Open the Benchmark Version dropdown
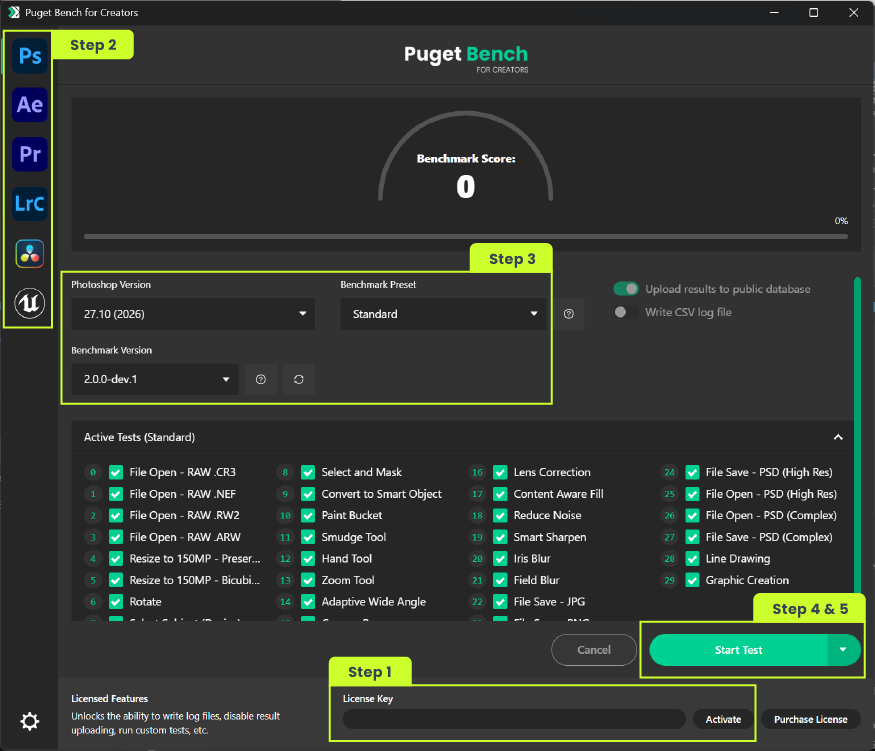 [155, 379]
